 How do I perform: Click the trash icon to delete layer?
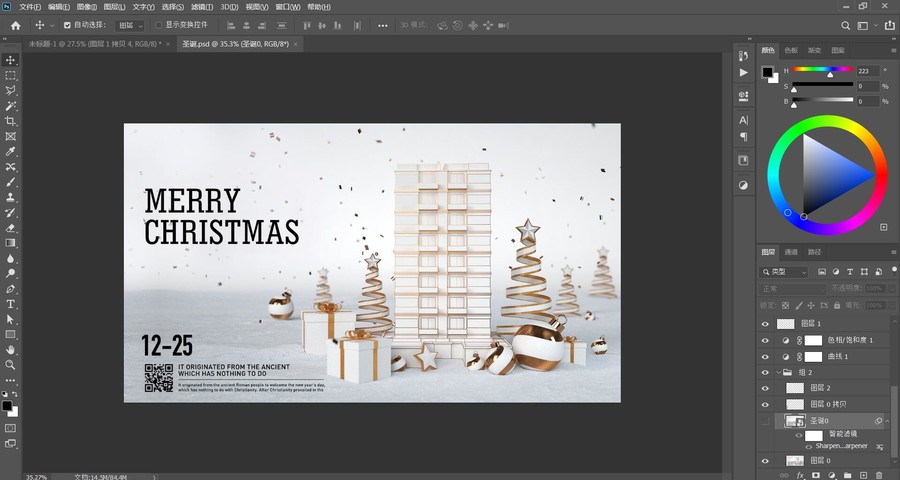(x=879, y=475)
